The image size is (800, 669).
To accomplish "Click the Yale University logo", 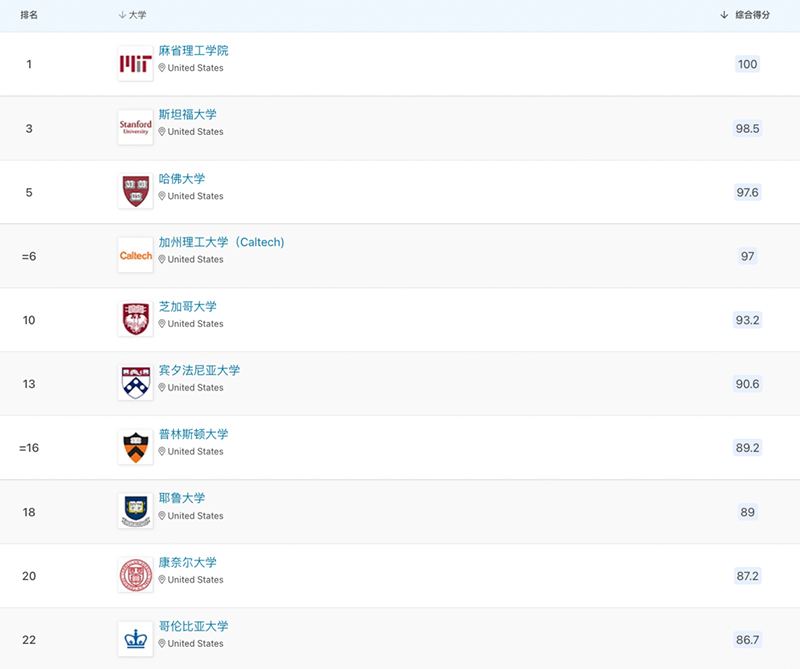I will (x=135, y=512).
